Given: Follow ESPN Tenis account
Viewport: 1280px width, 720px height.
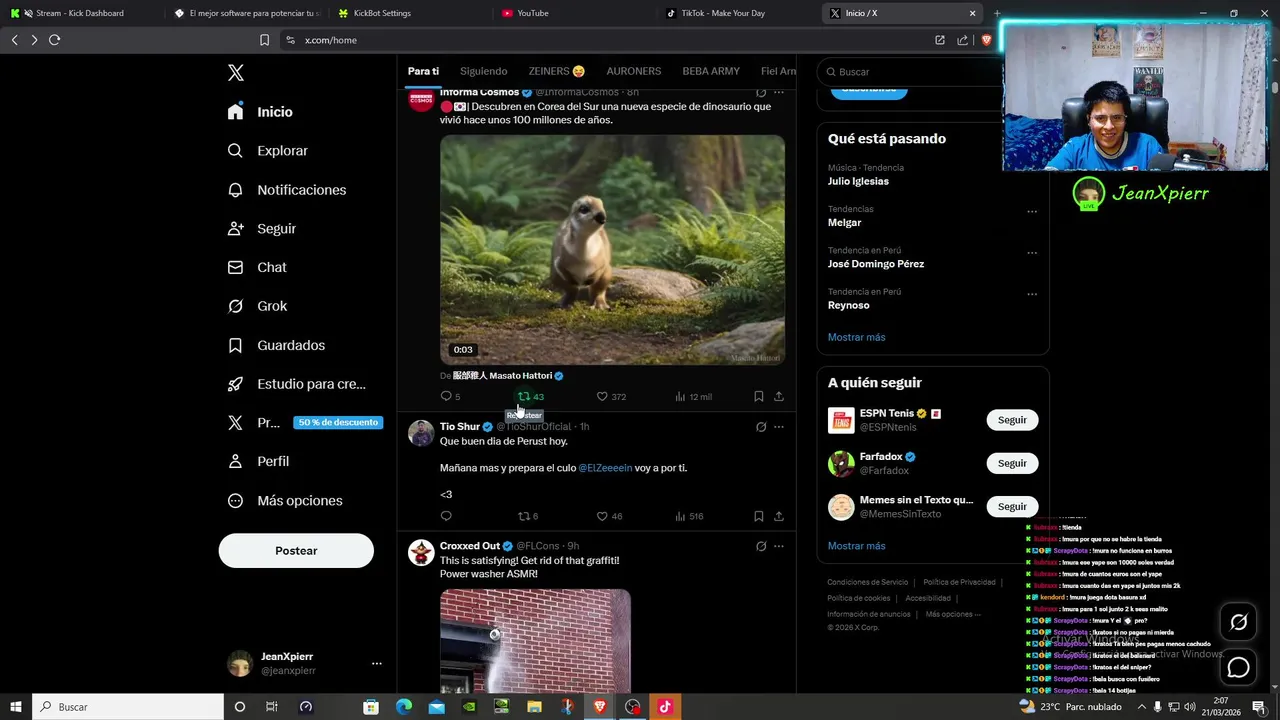Looking at the screenshot, I should point(1012,420).
